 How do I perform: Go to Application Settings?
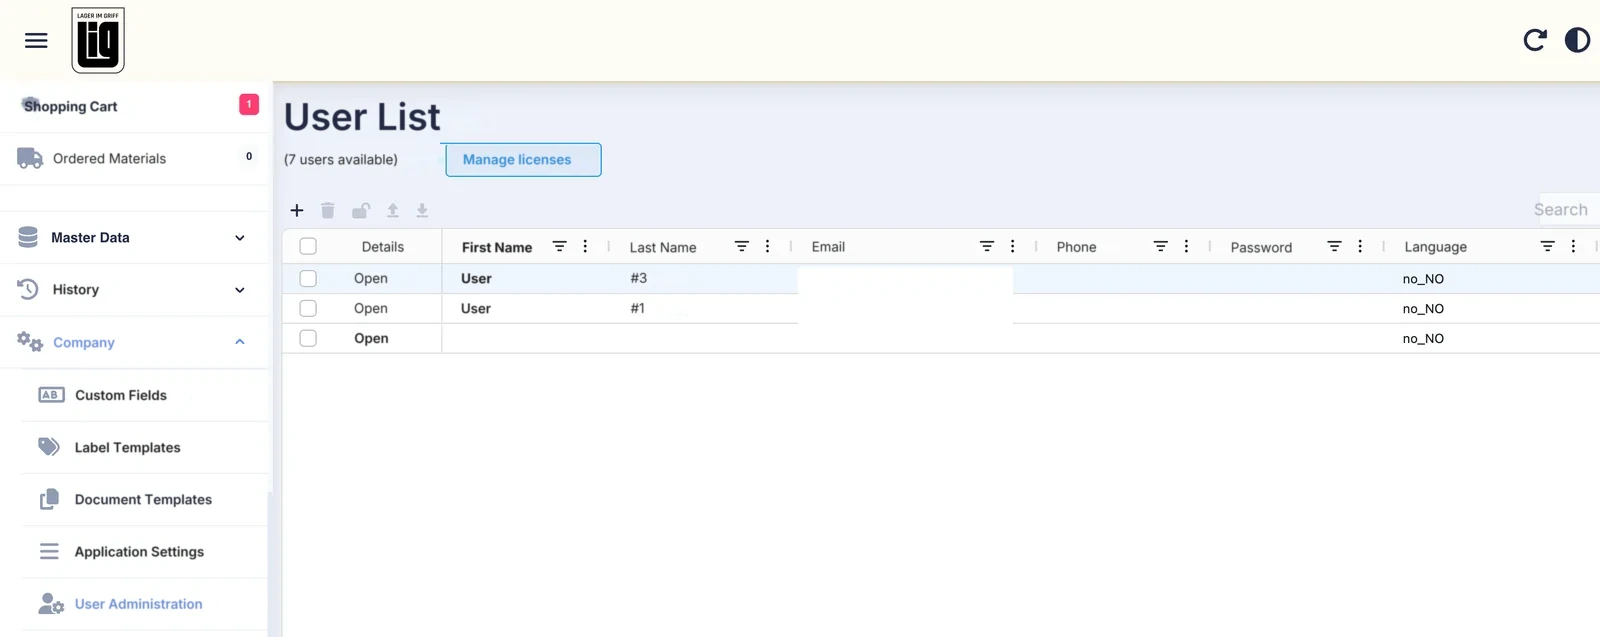(x=139, y=551)
